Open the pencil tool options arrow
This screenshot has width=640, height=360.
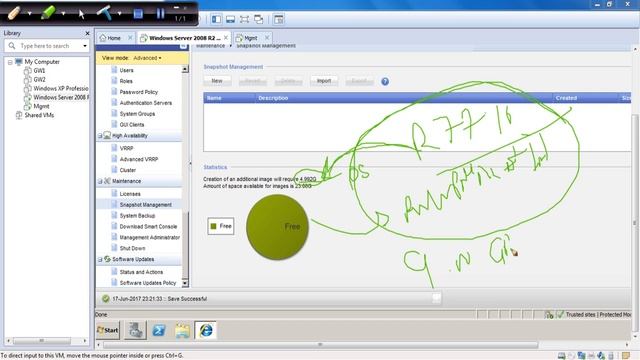tap(30, 13)
